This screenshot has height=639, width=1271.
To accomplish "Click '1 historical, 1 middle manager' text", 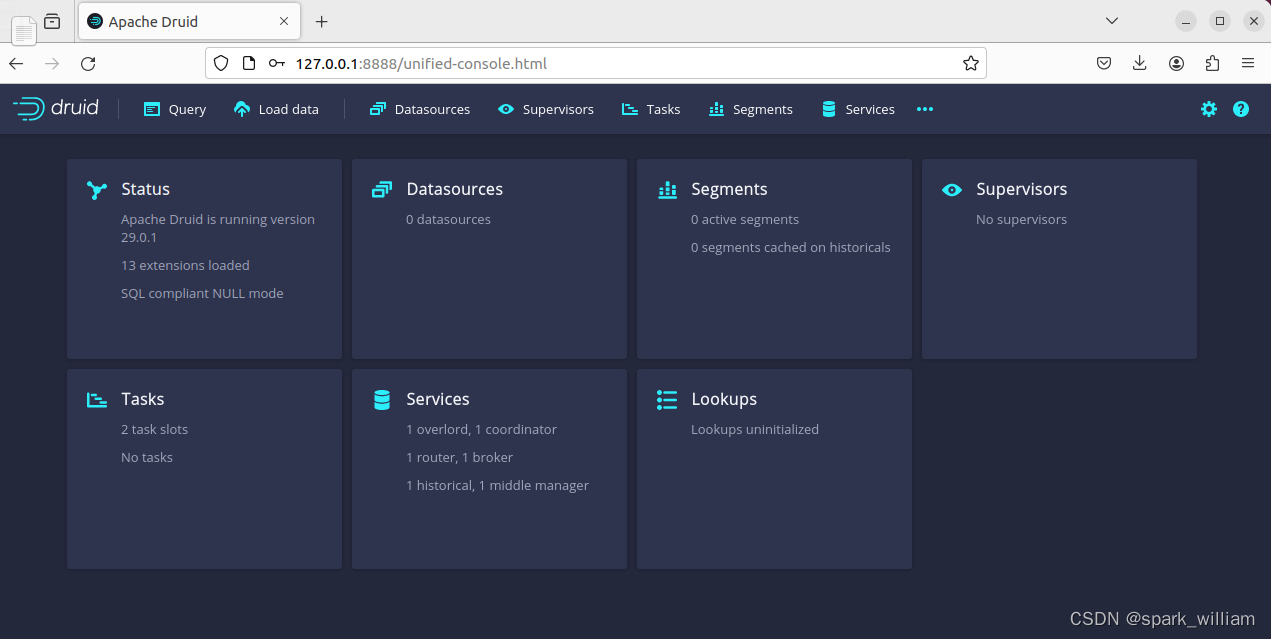I will [x=497, y=485].
